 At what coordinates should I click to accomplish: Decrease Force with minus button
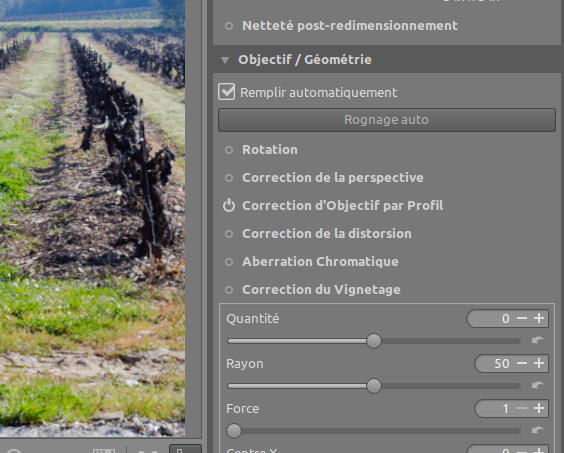[x=522, y=408]
